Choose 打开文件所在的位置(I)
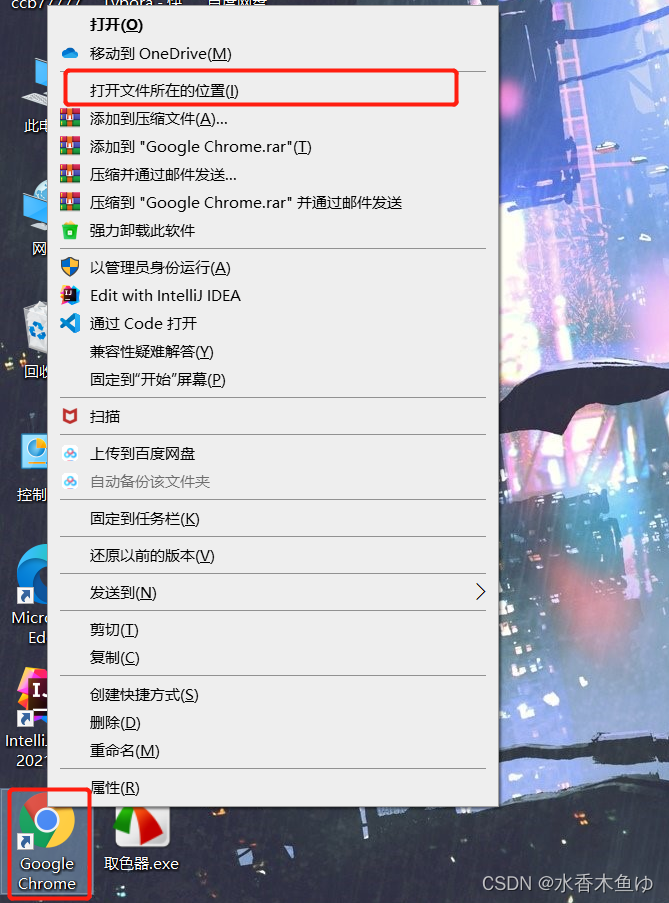Viewport: 669px width, 903px height. pyautogui.click(x=273, y=90)
